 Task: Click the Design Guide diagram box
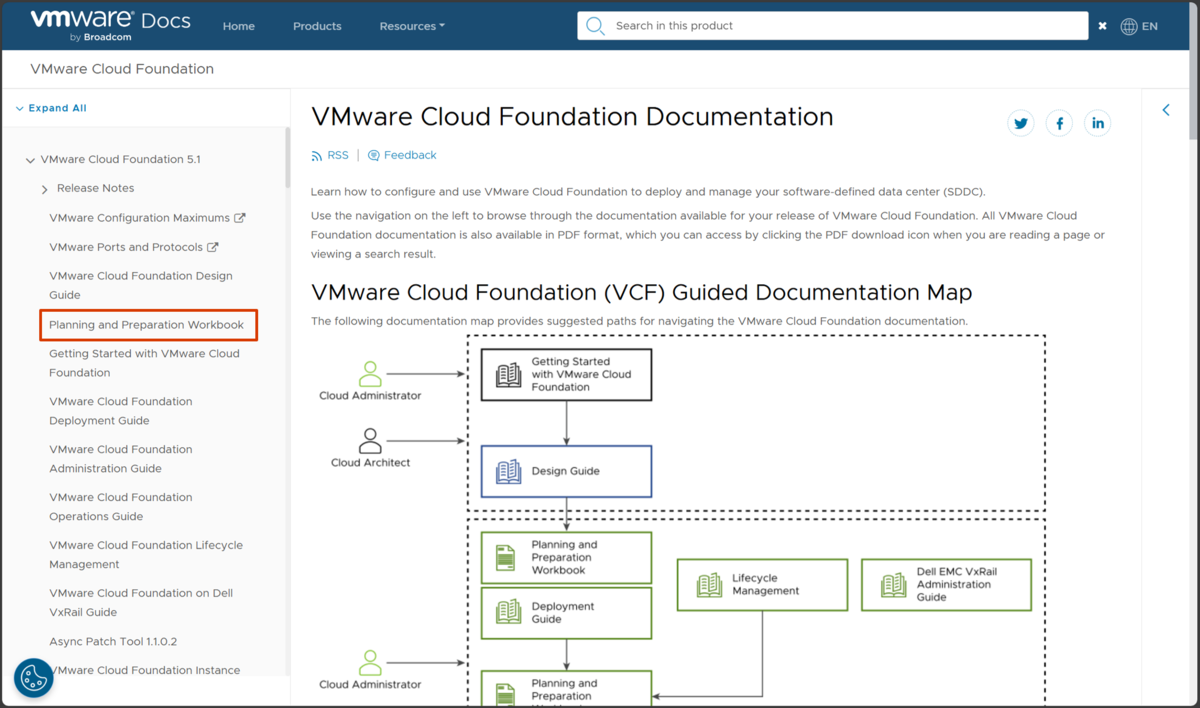566,471
